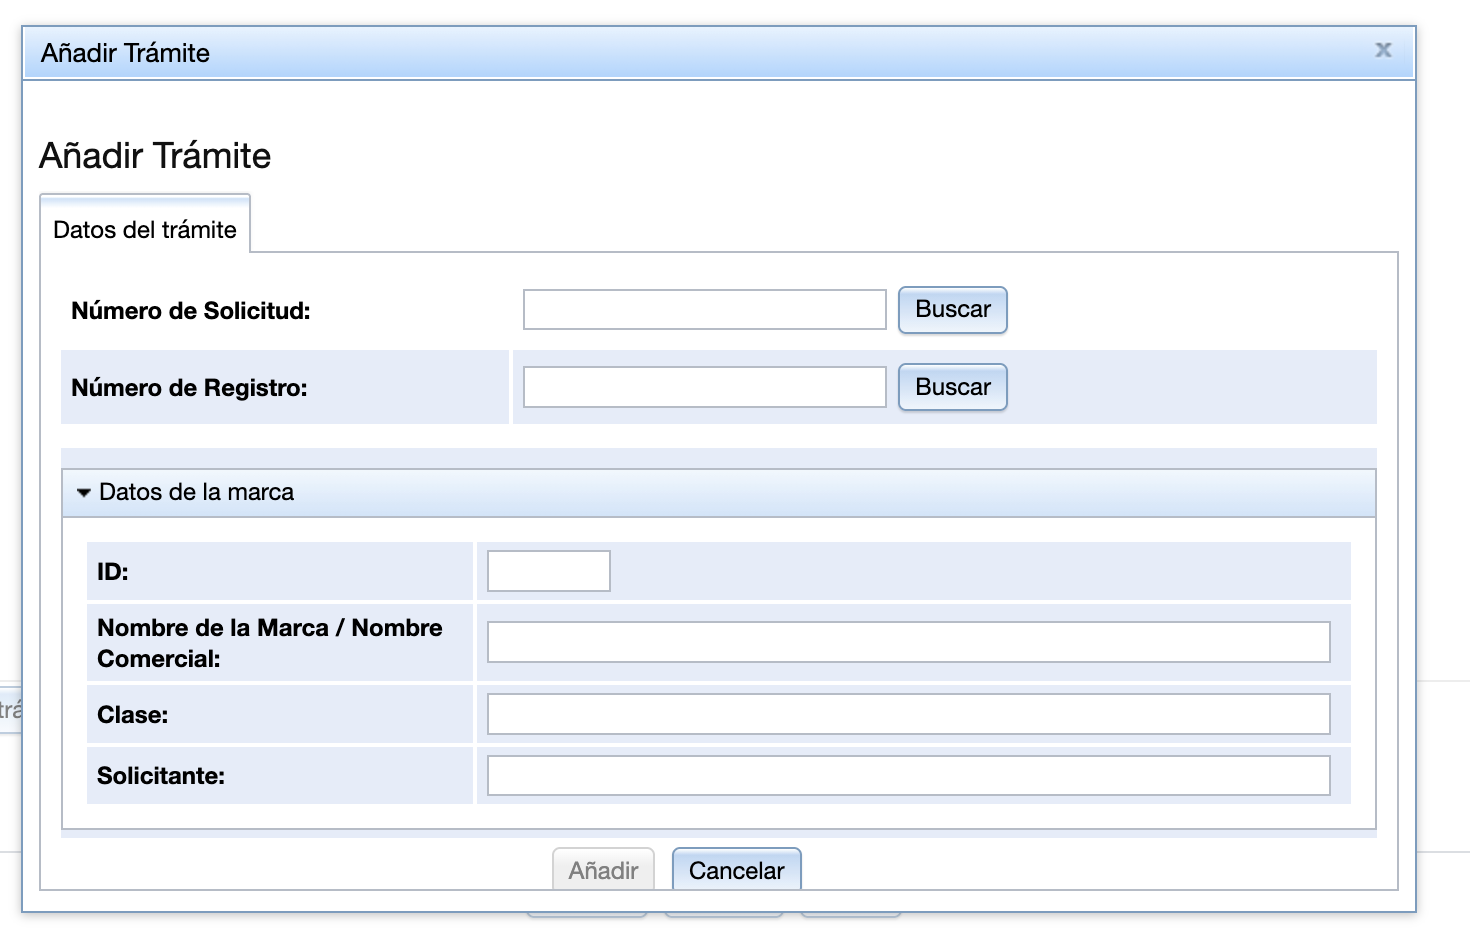This screenshot has height=952, width=1470.
Task: Click the ID field
Action: point(548,571)
